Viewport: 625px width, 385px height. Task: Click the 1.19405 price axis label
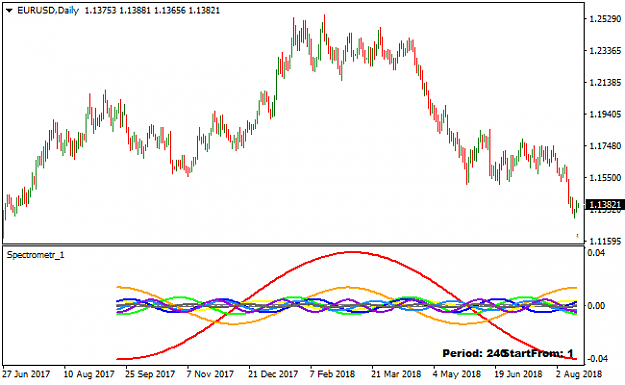pyautogui.click(x=605, y=114)
